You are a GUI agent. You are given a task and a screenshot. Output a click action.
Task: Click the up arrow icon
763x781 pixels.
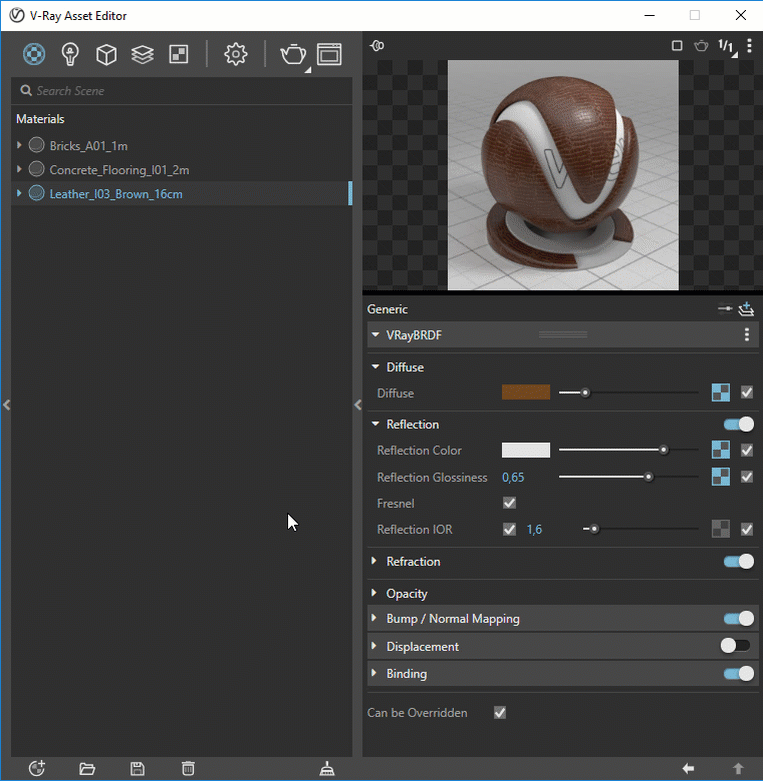click(738, 769)
